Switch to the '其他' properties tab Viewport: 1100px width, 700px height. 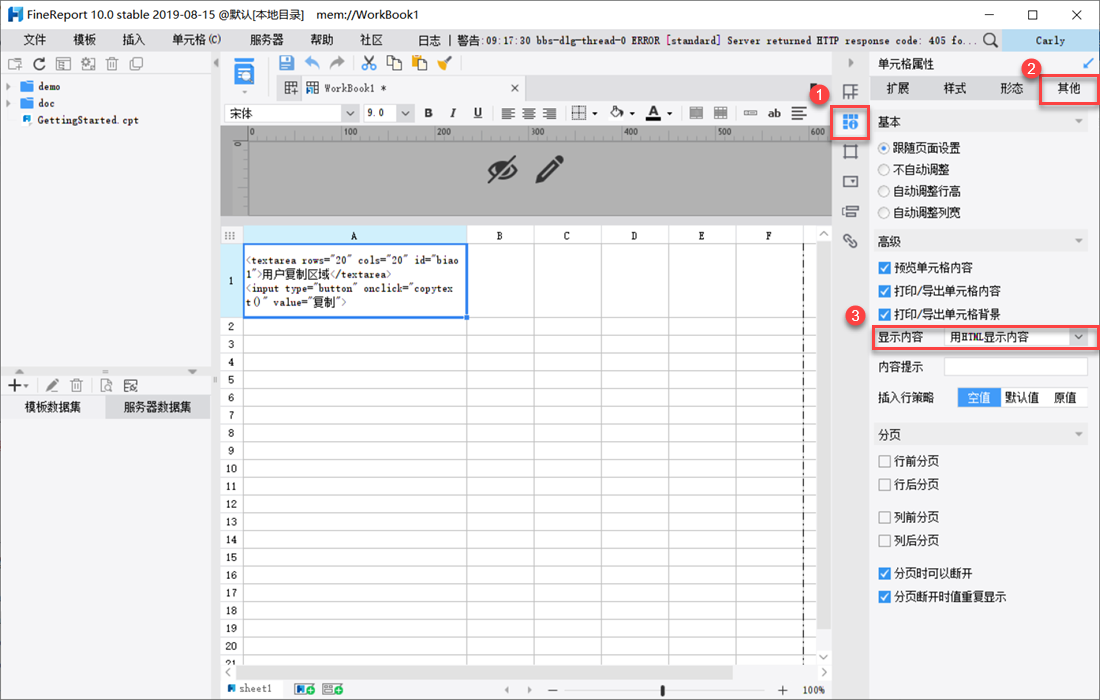(1068, 88)
